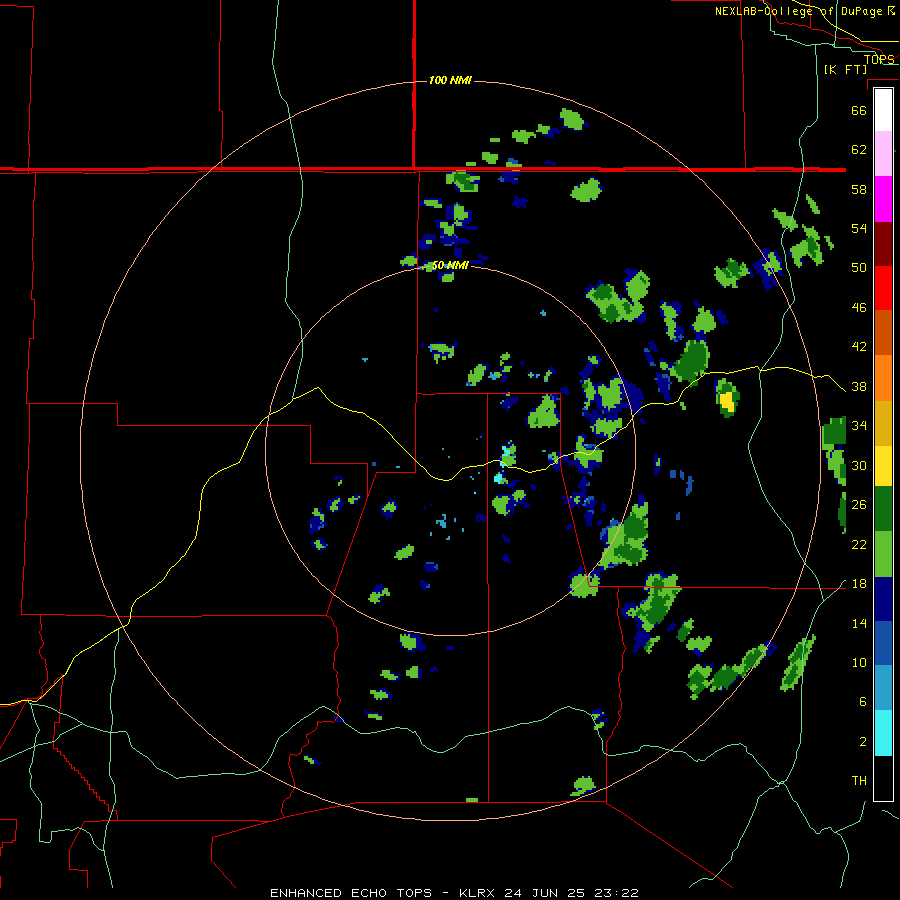The height and width of the screenshot is (900, 900).
Task: Click the navy 22 kft legend swatch
Action: point(883,599)
